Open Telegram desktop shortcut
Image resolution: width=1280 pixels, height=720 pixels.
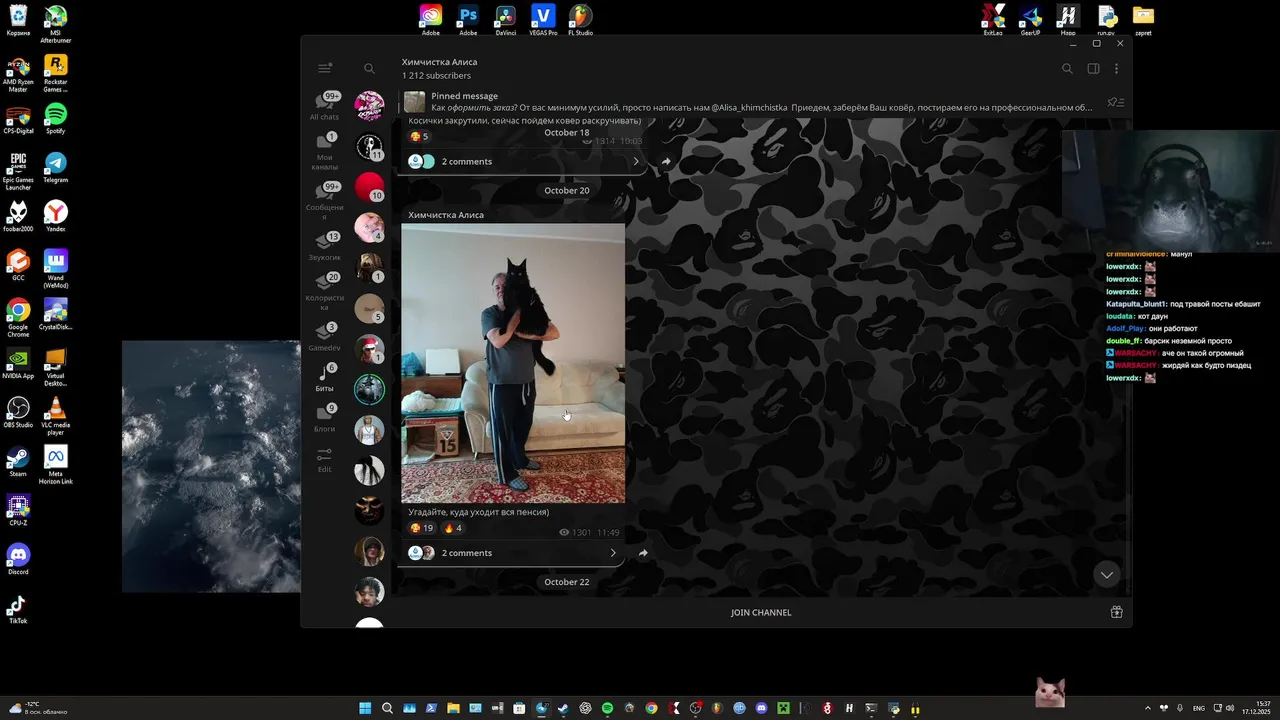click(x=56, y=166)
